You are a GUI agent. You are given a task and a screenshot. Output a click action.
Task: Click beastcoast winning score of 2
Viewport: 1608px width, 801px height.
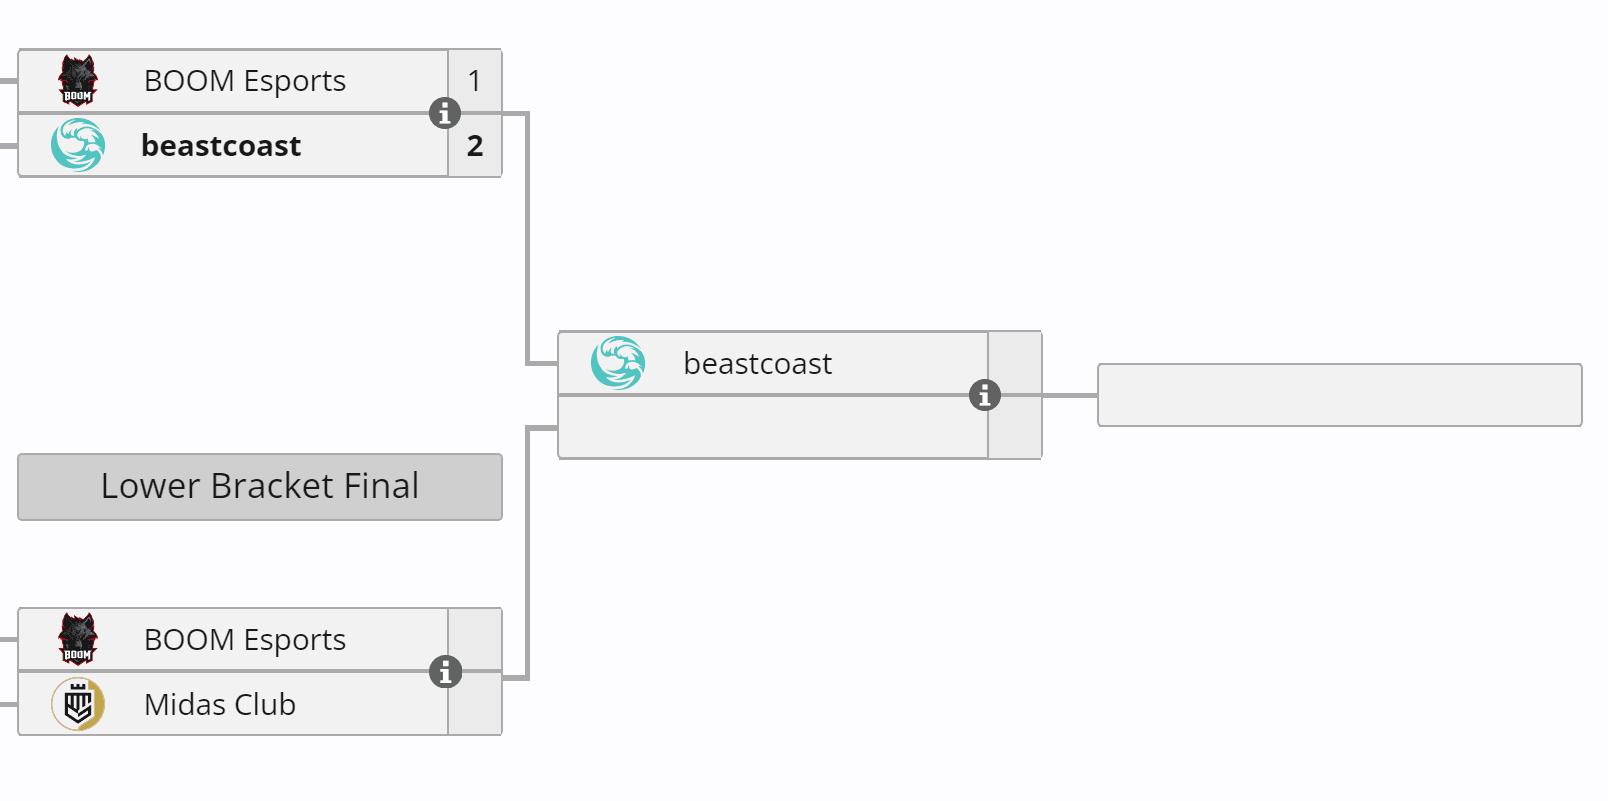coord(475,146)
